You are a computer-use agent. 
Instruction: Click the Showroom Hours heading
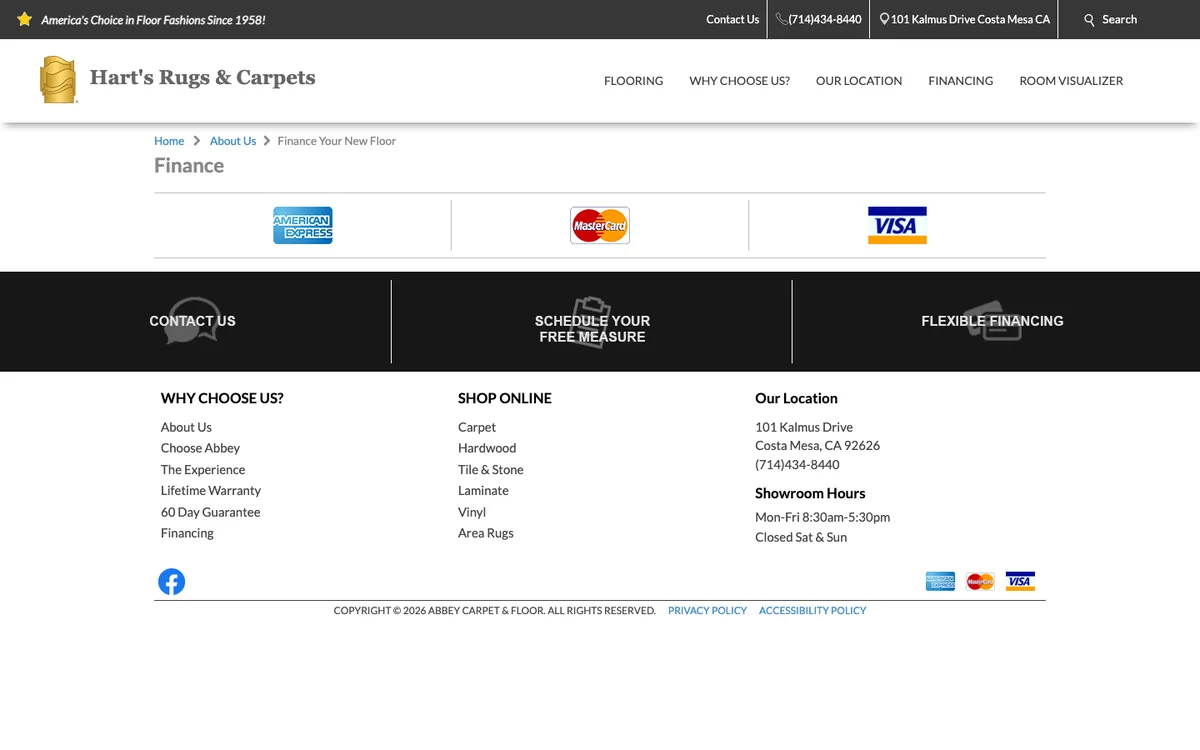[x=810, y=493]
